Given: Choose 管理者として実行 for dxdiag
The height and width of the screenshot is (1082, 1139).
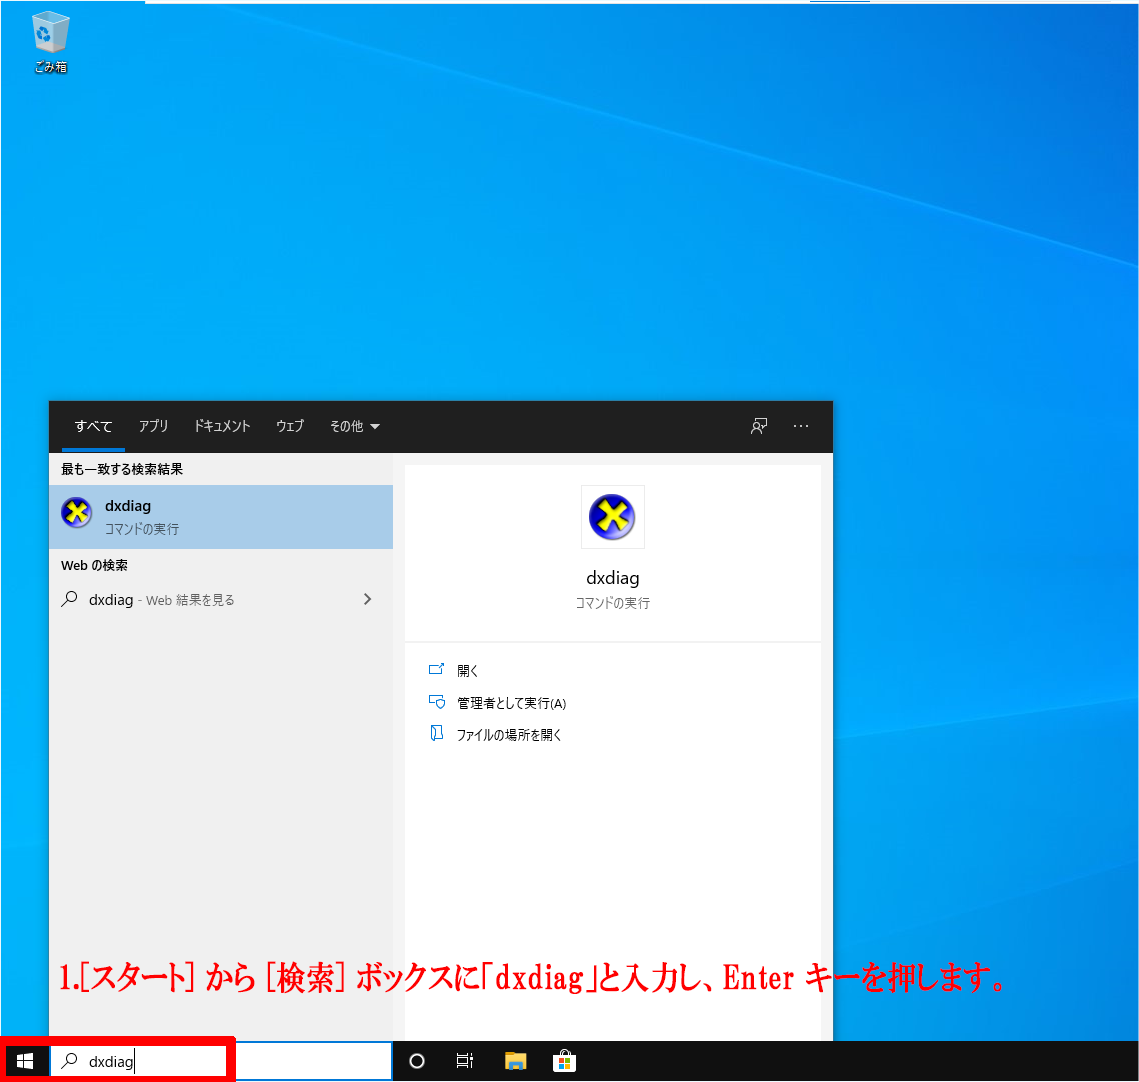Looking at the screenshot, I should 511,703.
